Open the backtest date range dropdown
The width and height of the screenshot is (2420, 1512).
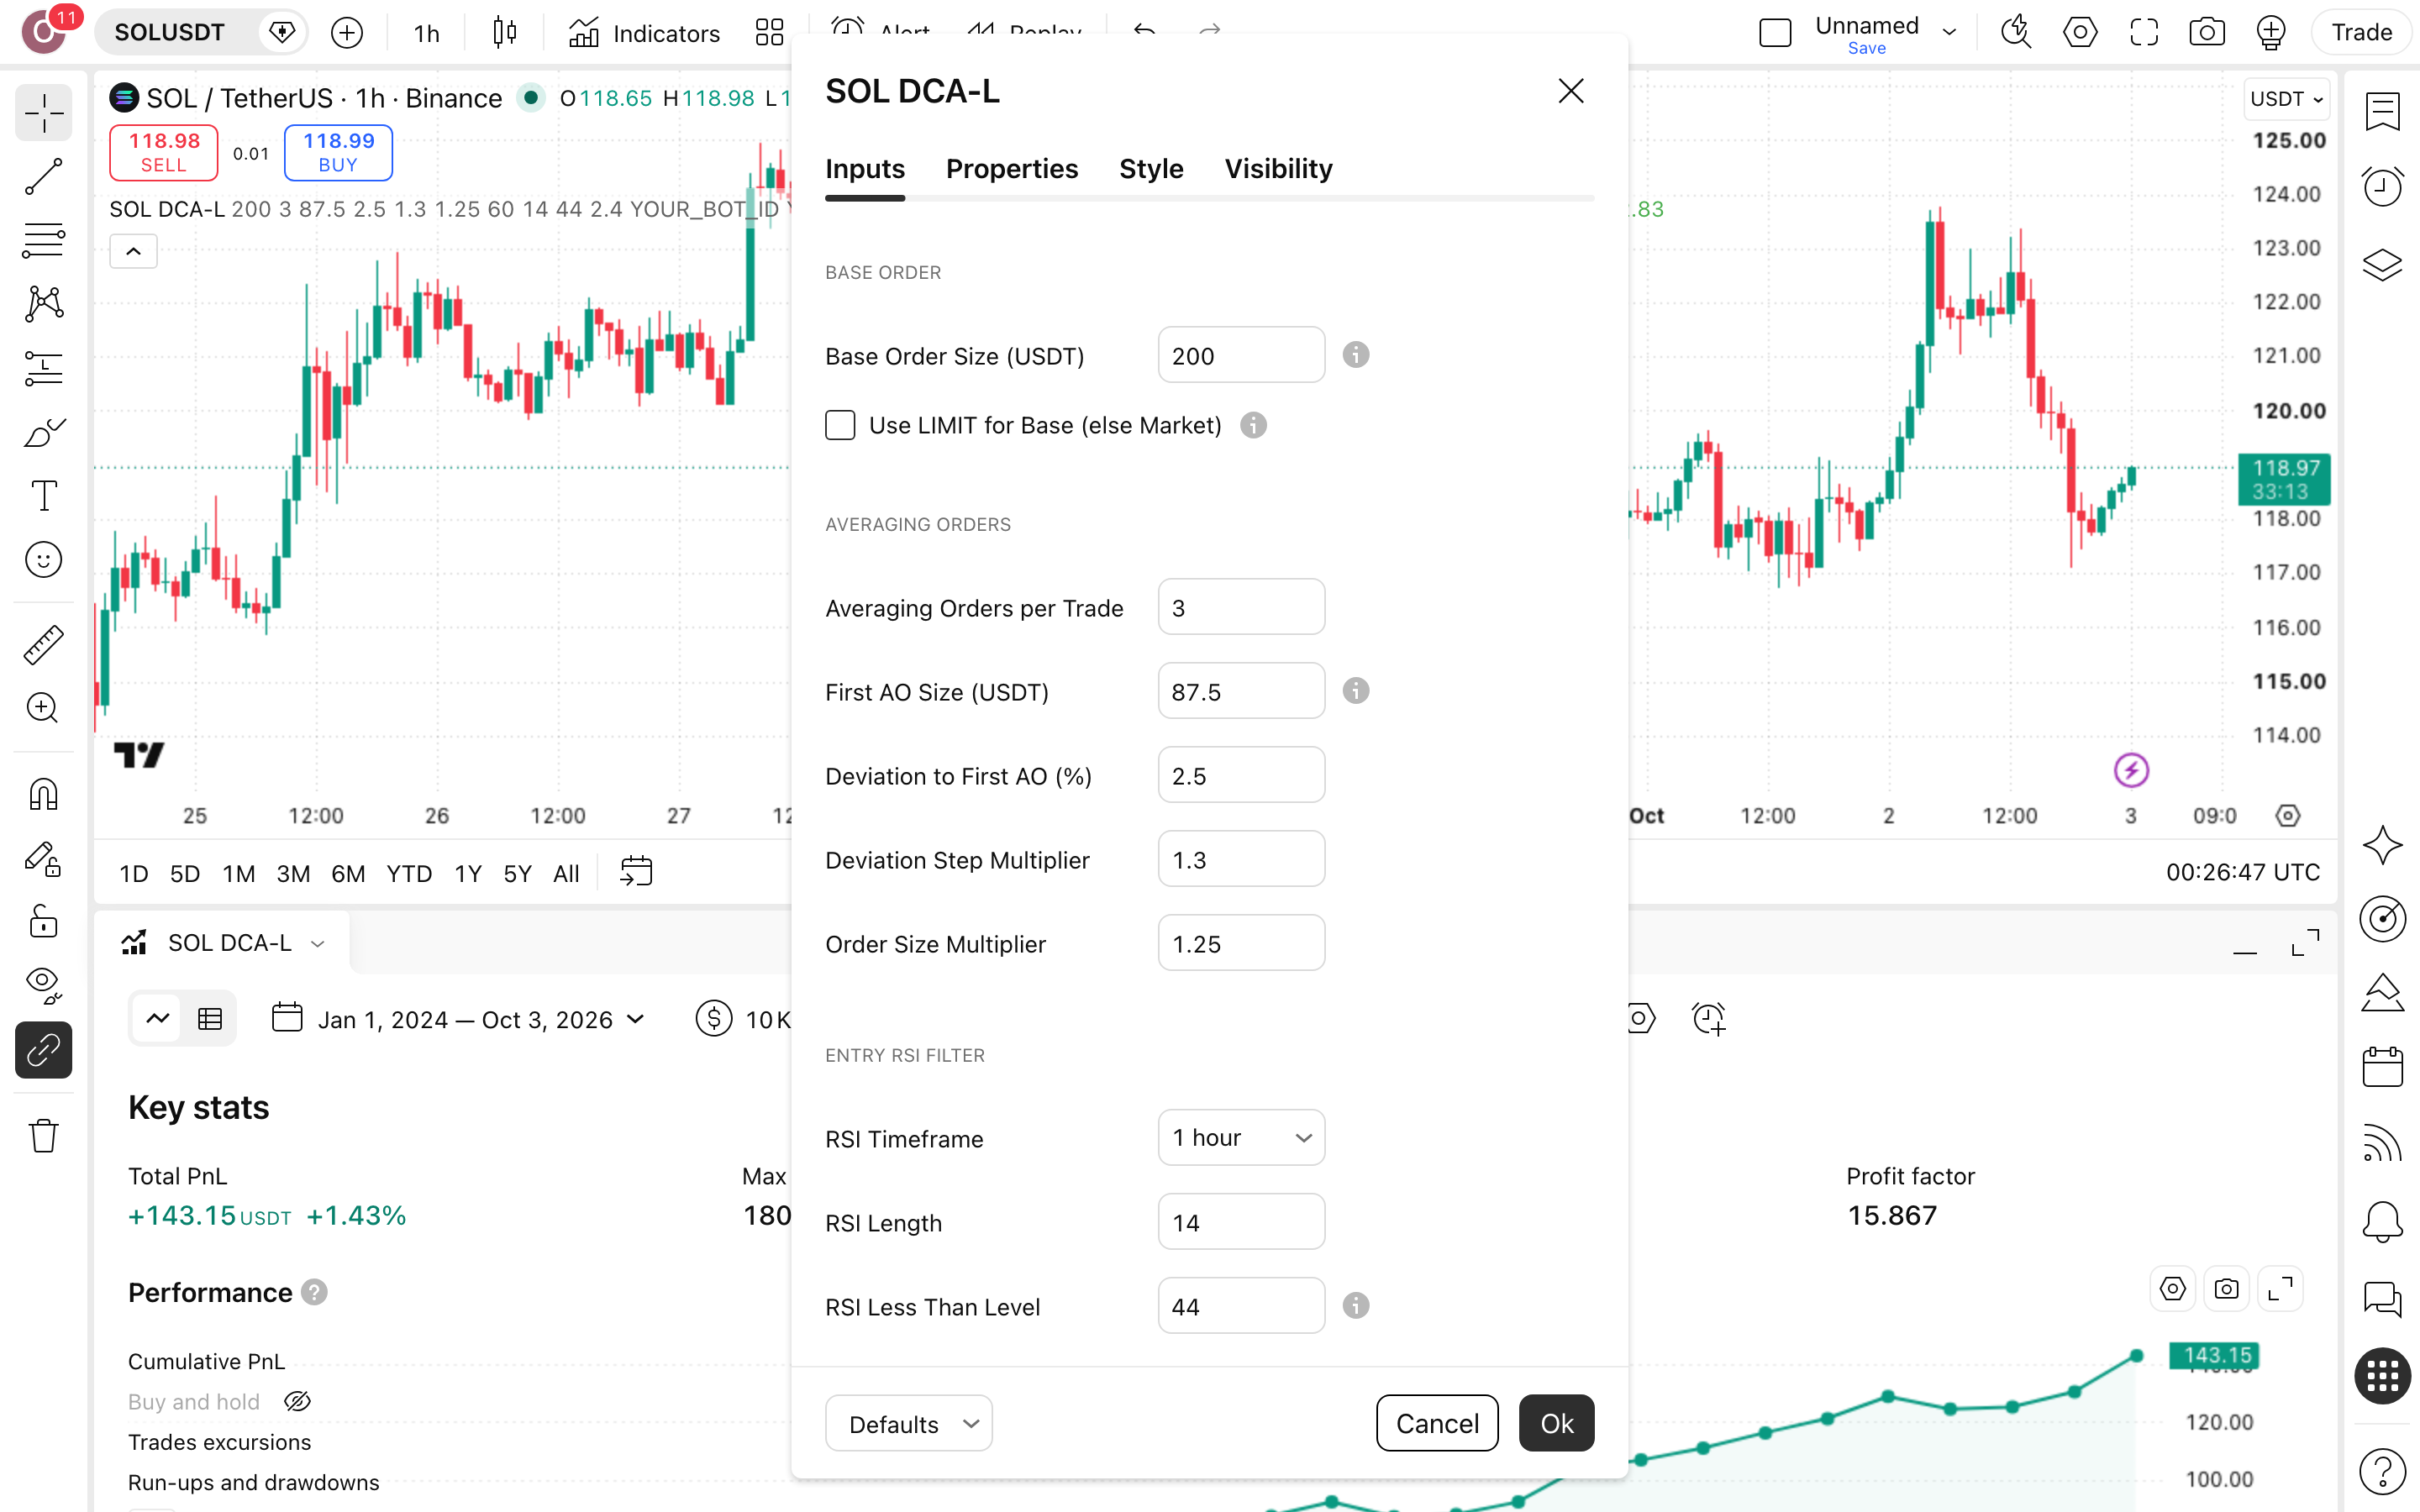click(x=460, y=1019)
